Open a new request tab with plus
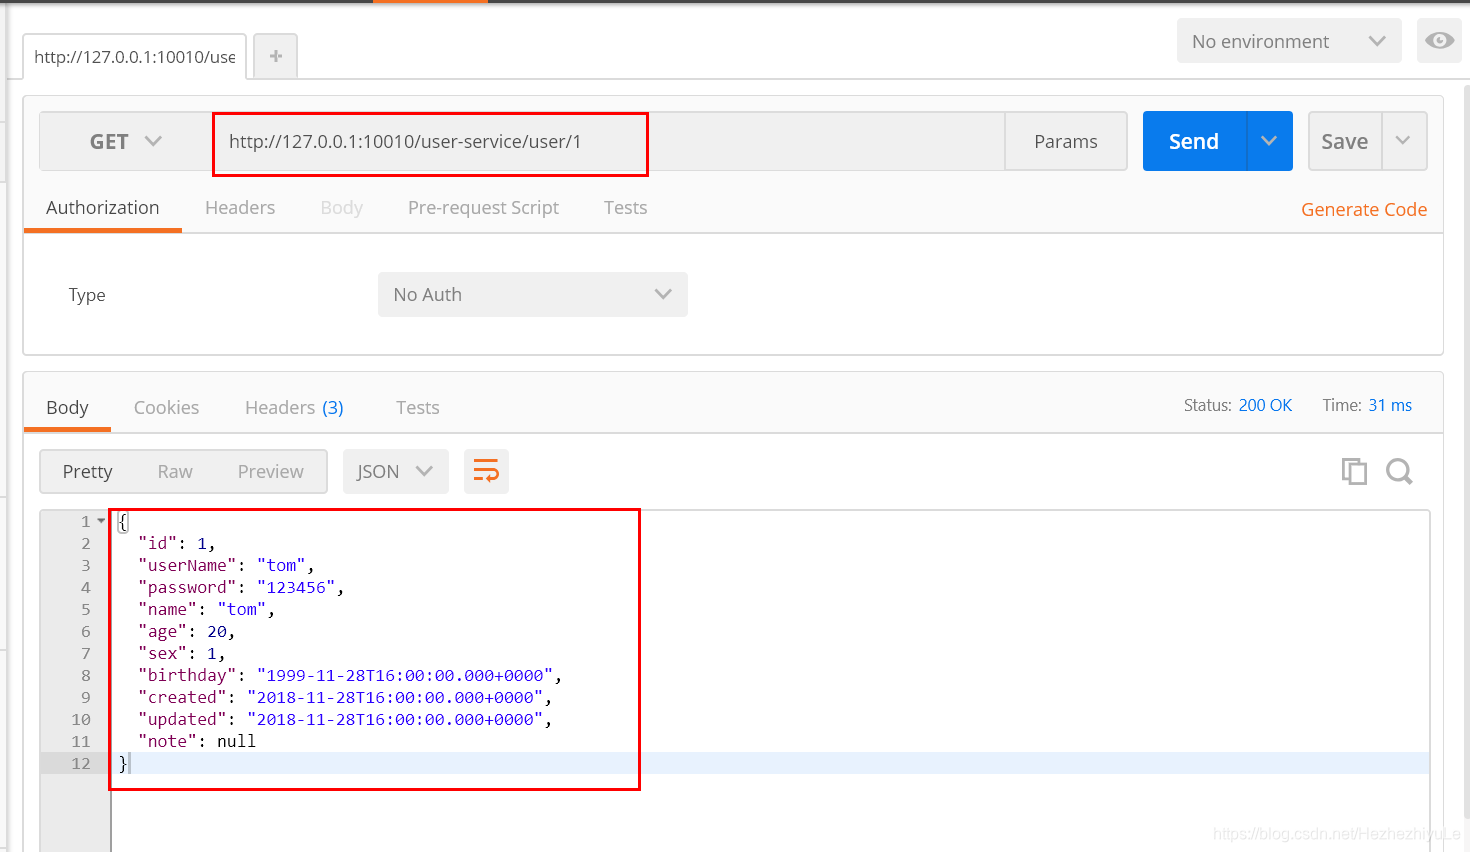This screenshot has width=1470, height=852. pyautogui.click(x=276, y=56)
